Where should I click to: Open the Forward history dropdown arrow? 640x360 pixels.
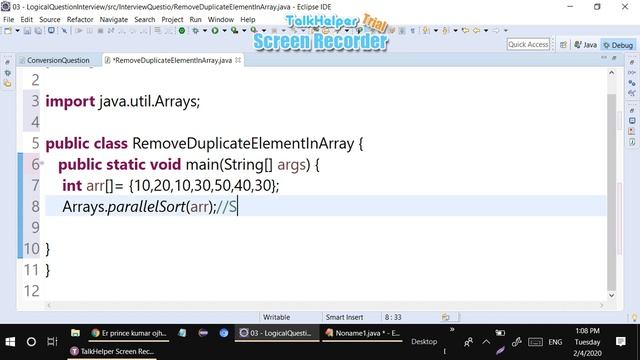point(506,31)
